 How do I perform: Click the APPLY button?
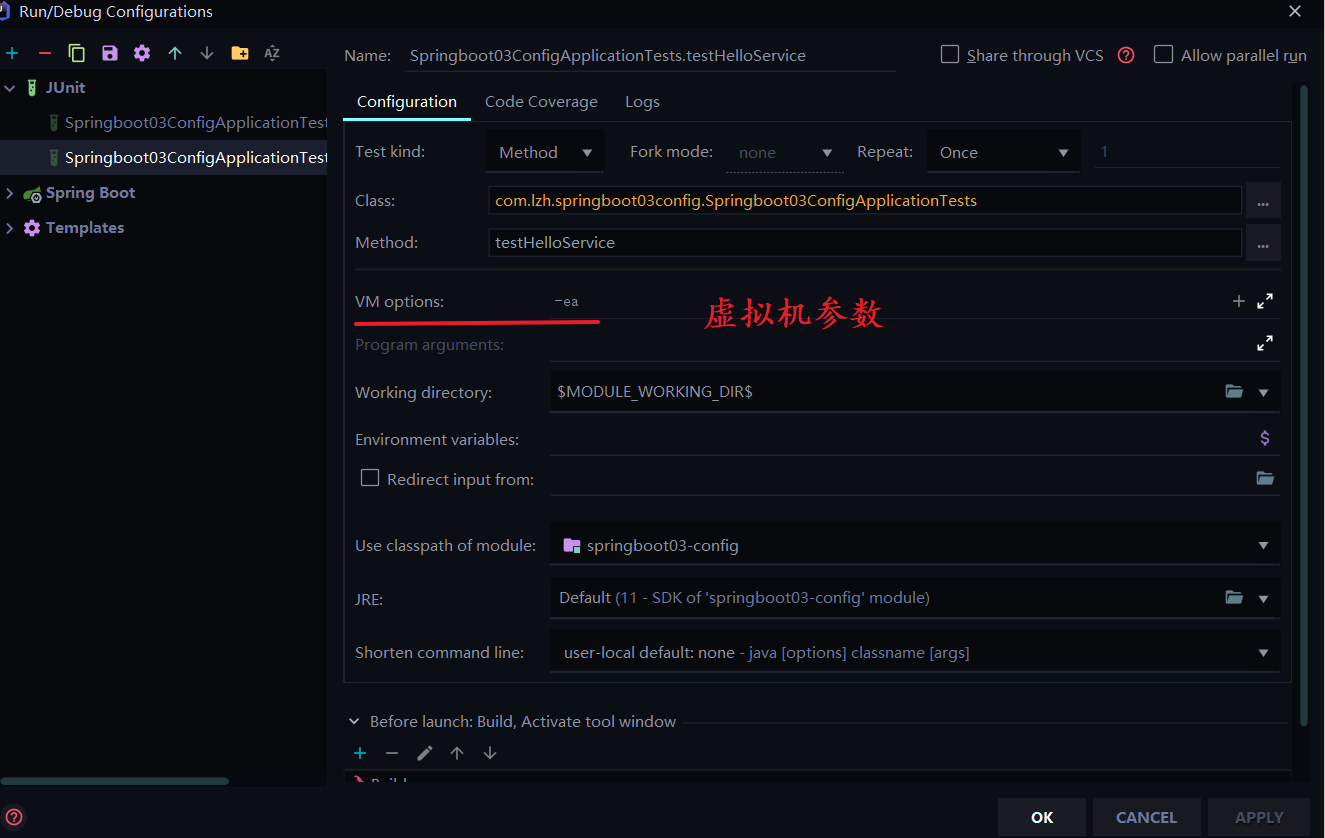click(1259, 817)
